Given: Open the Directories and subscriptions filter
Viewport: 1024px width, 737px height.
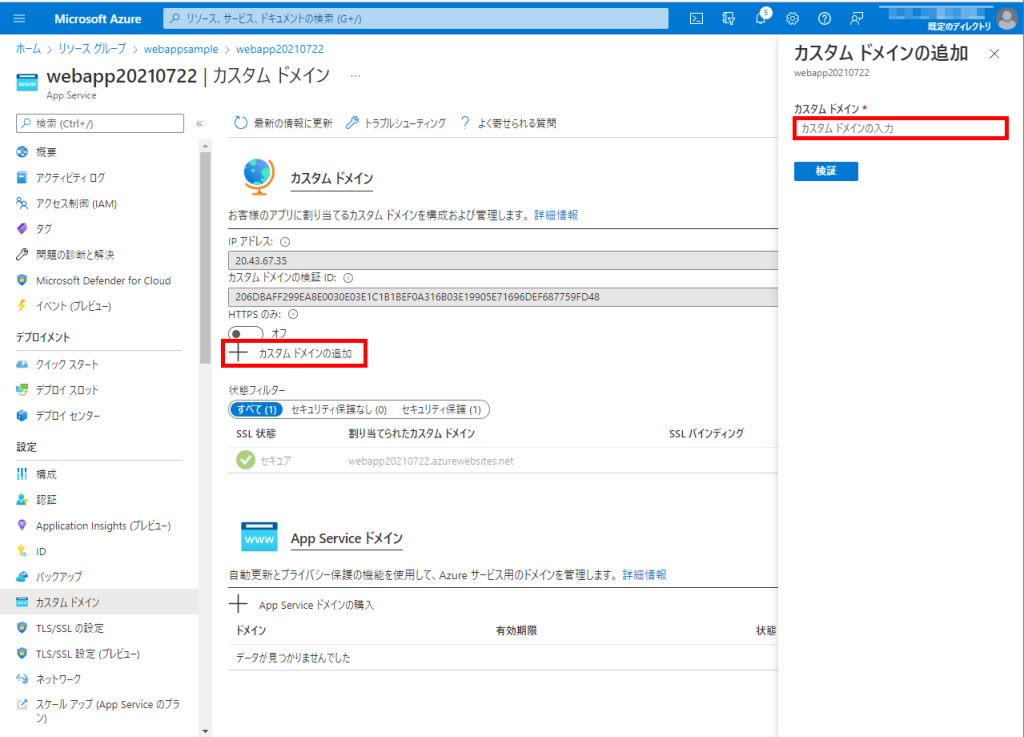Looking at the screenshot, I should click(728, 18).
